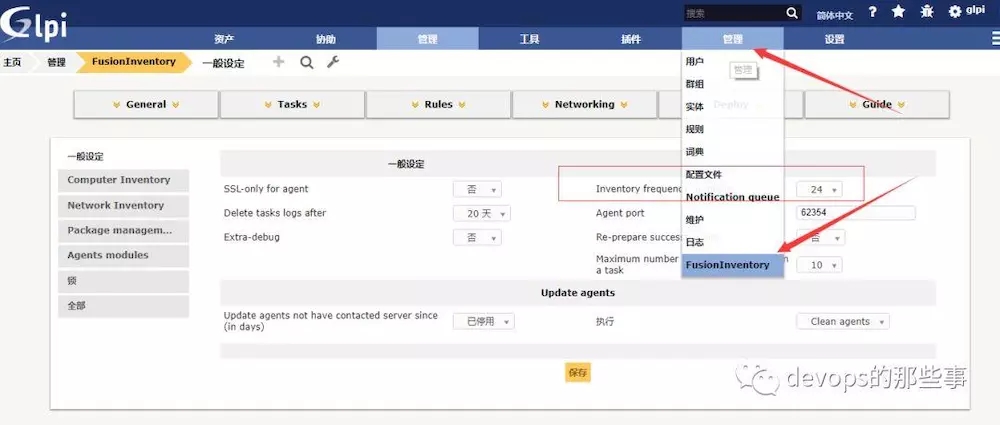Select 词典 in dropdown menu

732,152
